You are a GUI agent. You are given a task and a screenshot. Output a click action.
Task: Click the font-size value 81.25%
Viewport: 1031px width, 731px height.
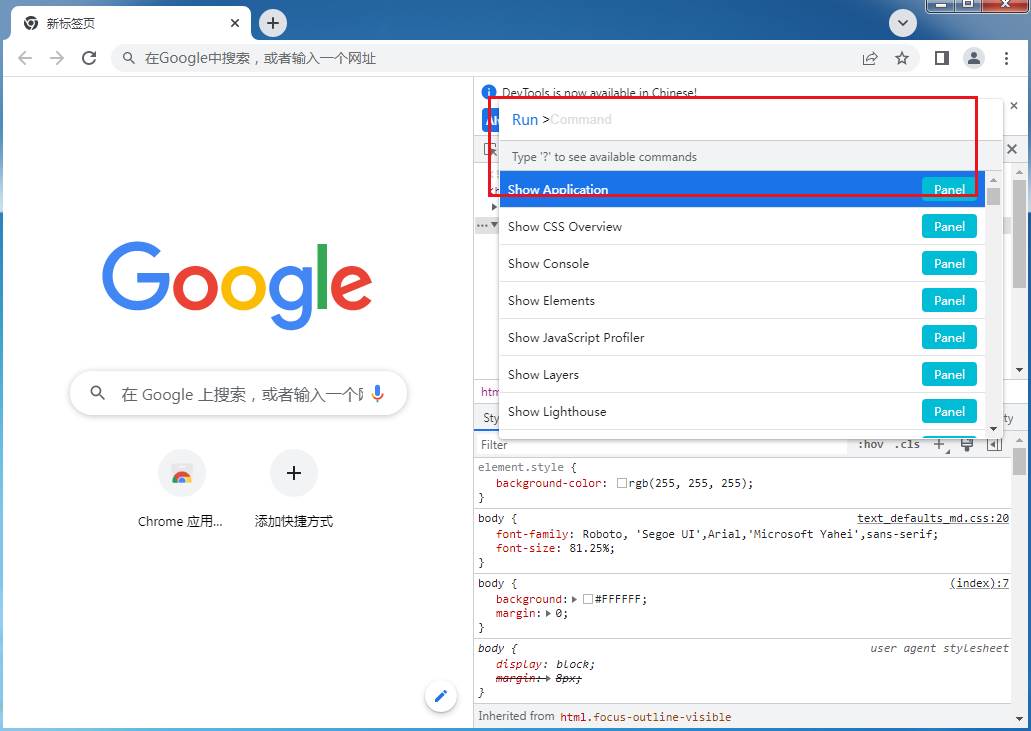pos(590,548)
